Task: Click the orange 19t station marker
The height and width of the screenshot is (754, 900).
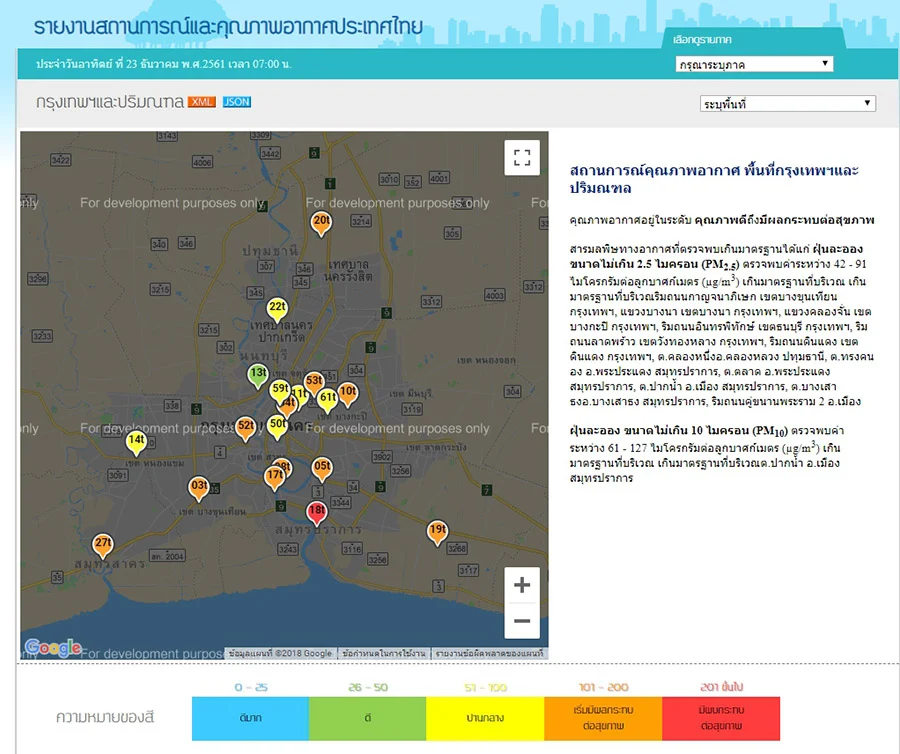Action: [437, 532]
